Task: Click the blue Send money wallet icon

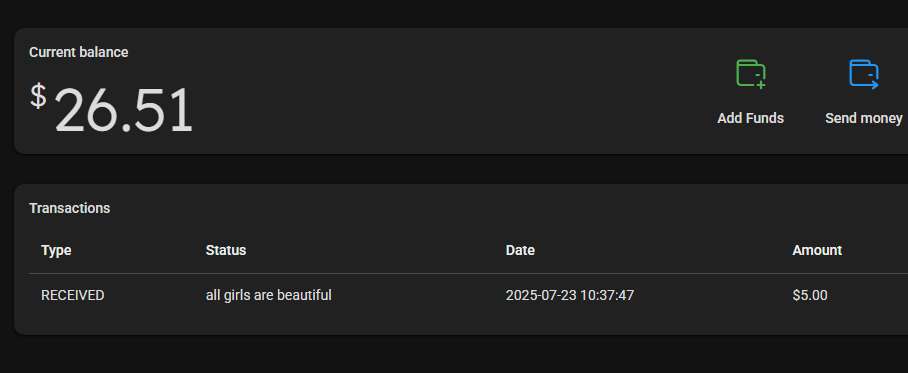Action: click(864, 74)
